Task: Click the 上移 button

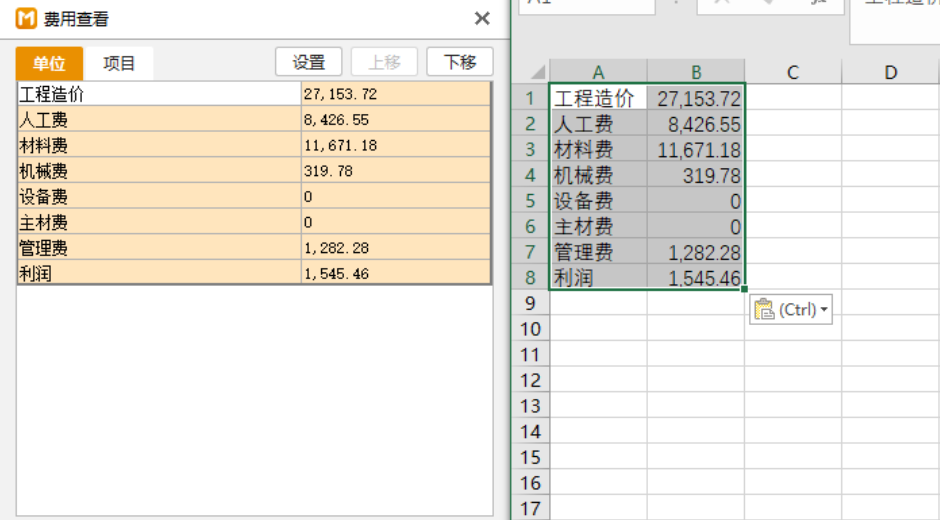Action: 384,62
